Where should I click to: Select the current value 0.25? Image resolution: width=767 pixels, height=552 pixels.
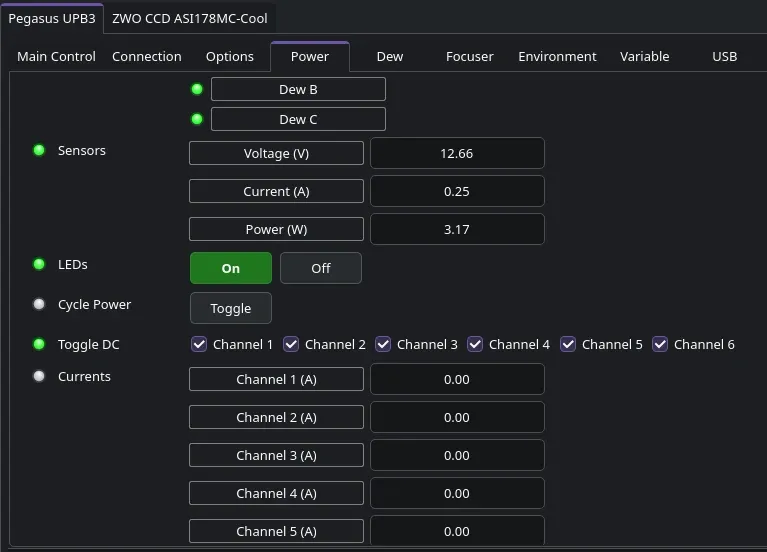pyautogui.click(x=457, y=191)
